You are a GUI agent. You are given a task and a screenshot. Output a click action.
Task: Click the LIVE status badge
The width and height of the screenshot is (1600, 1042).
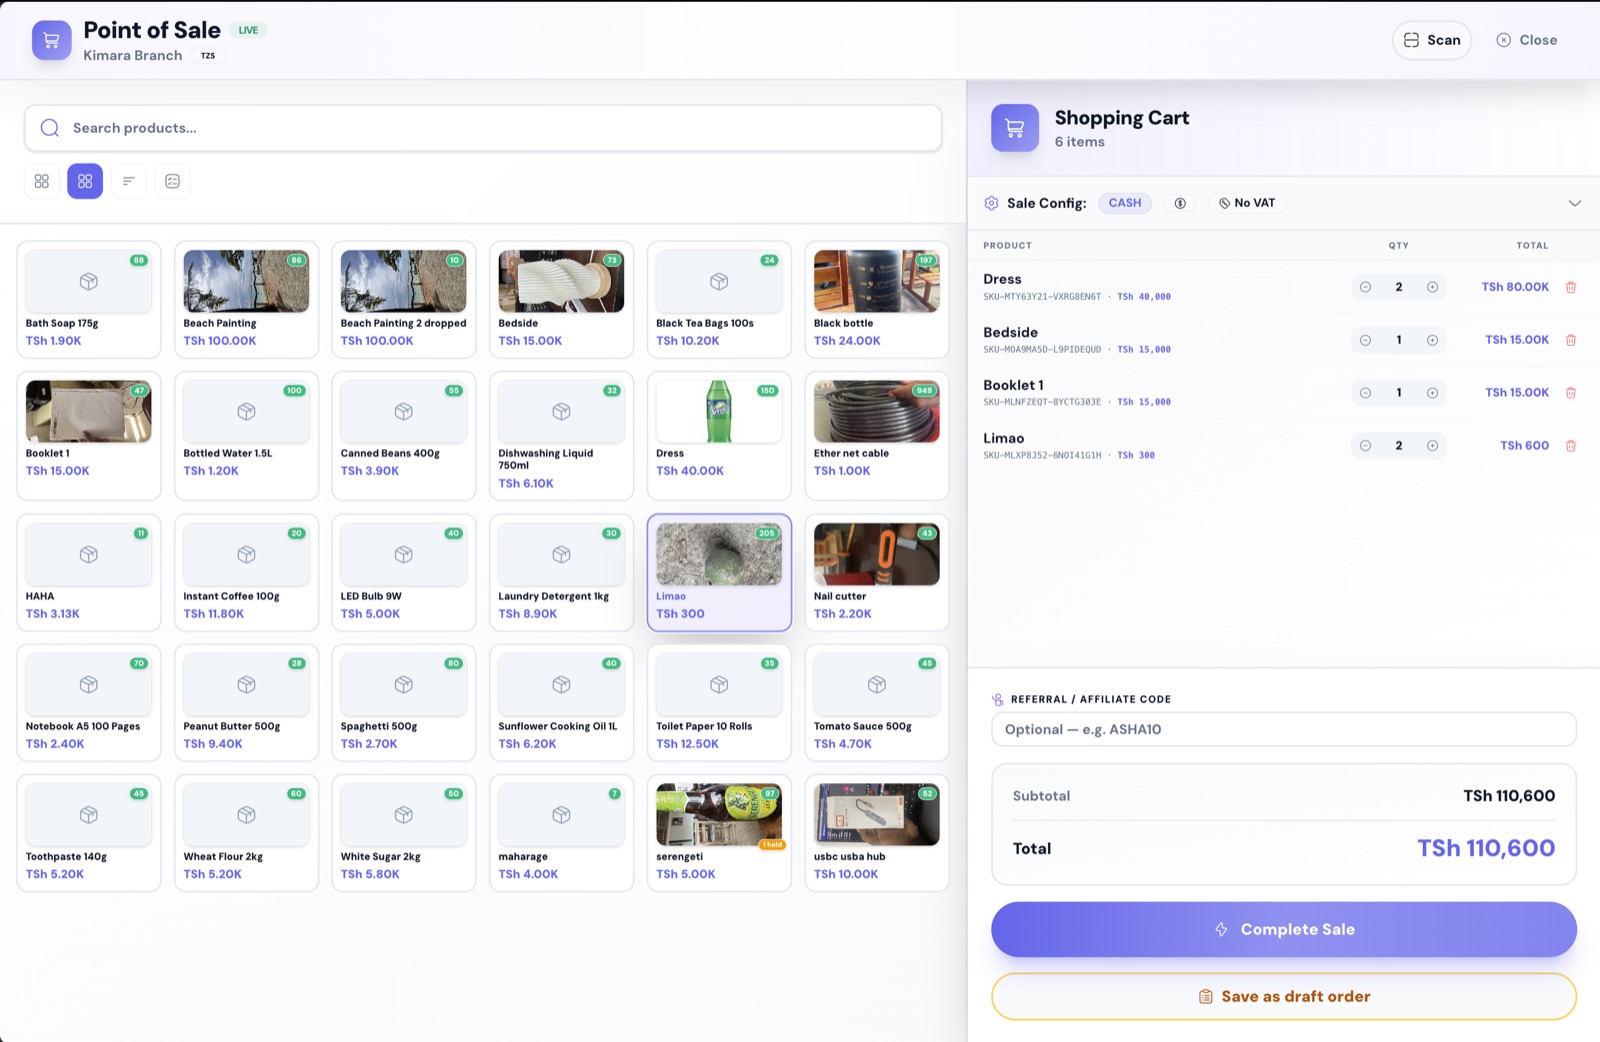[248, 30]
